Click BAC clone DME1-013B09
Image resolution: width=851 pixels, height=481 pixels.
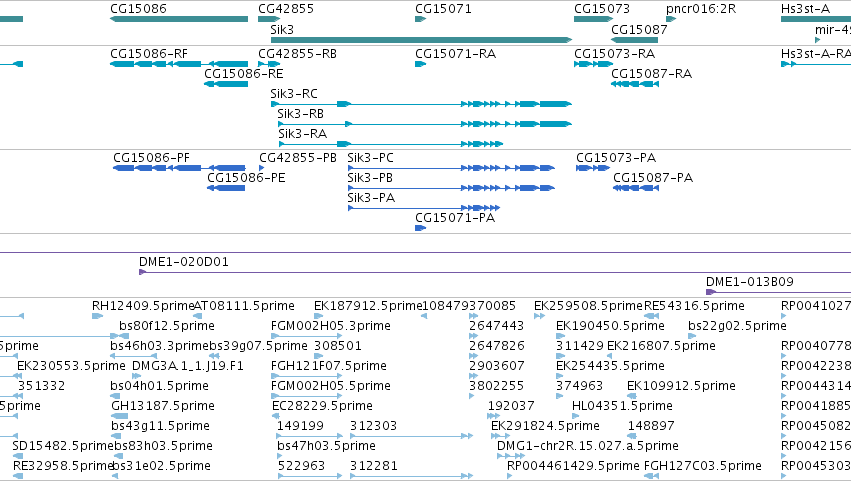[x=750, y=282]
